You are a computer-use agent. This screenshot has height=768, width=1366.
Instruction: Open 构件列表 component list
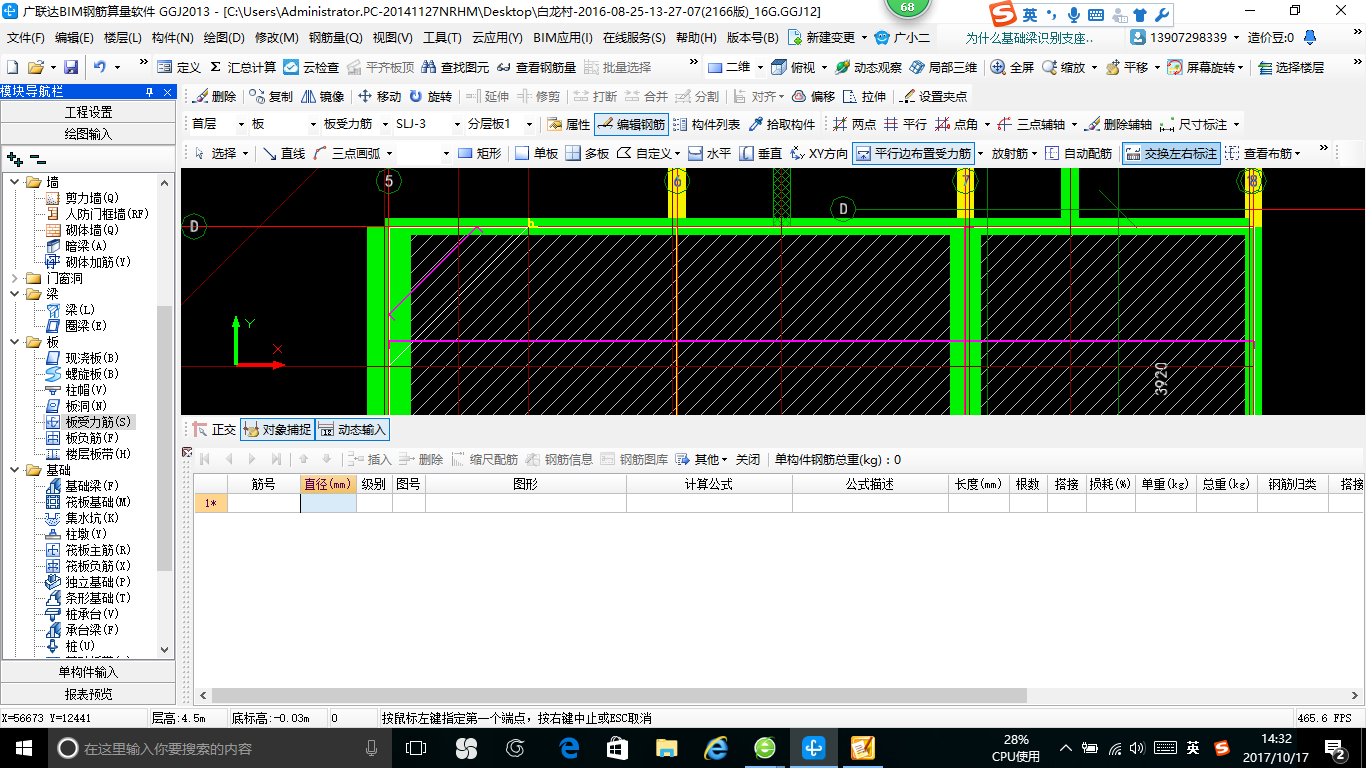707,124
